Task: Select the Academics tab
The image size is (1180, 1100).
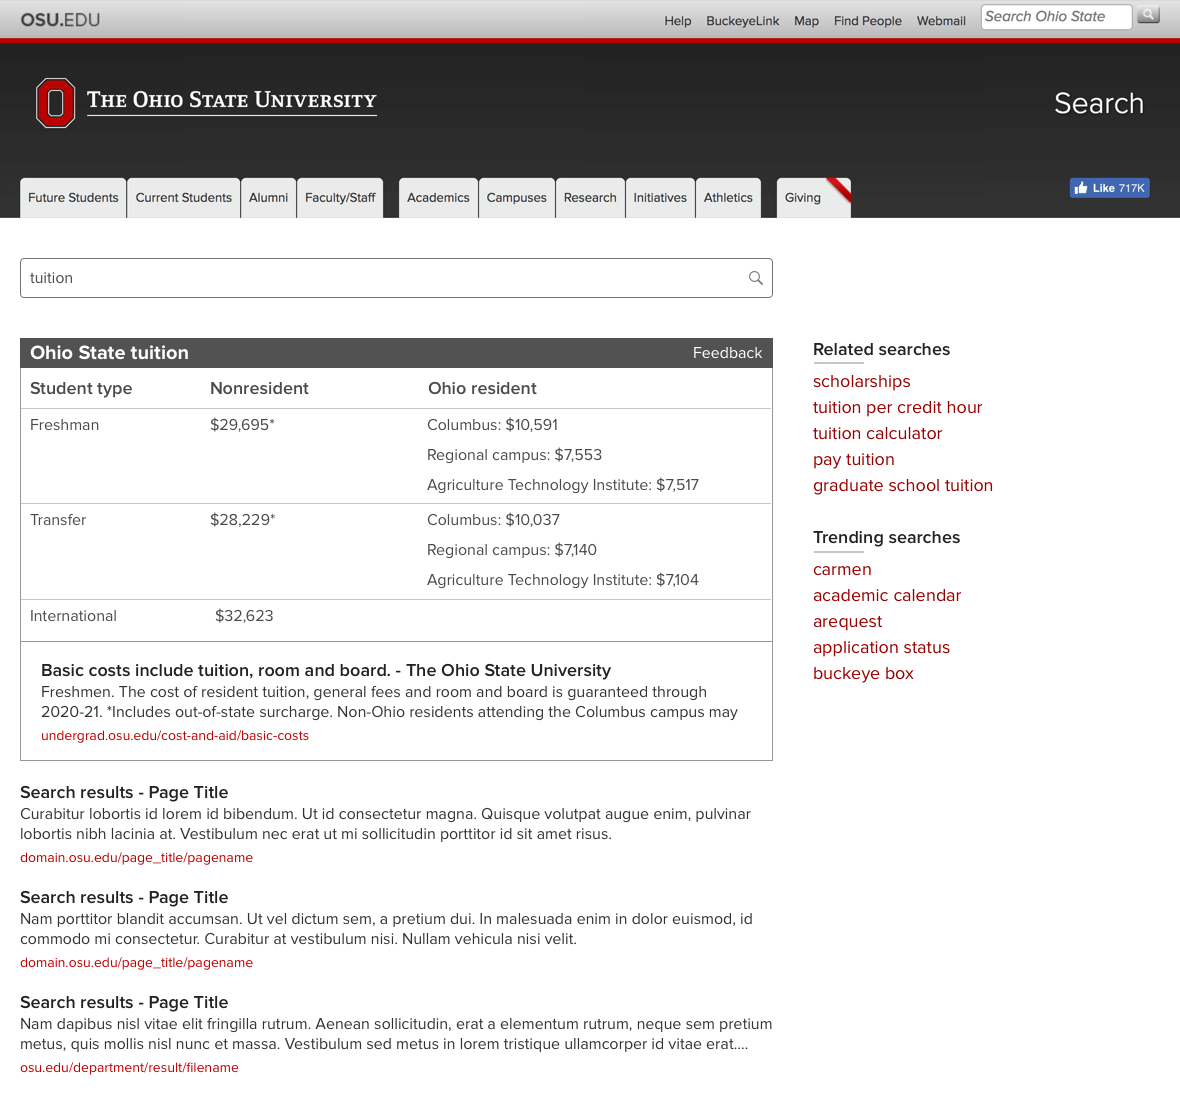Action: coord(438,198)
